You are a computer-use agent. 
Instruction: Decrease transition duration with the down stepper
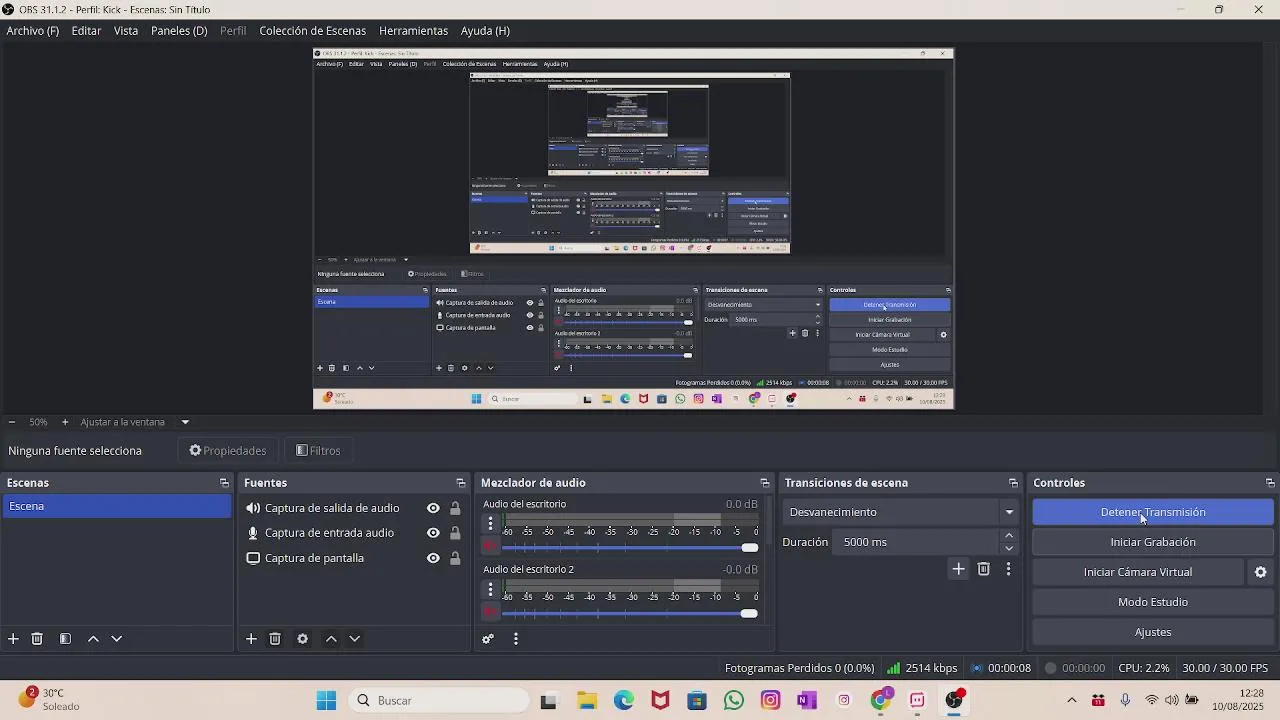1009,548
